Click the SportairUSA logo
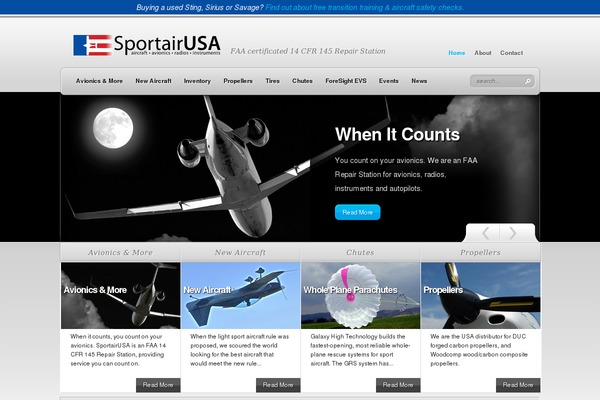Image resolution: width=600 pixels, height=400 pixels. [147, 45]
